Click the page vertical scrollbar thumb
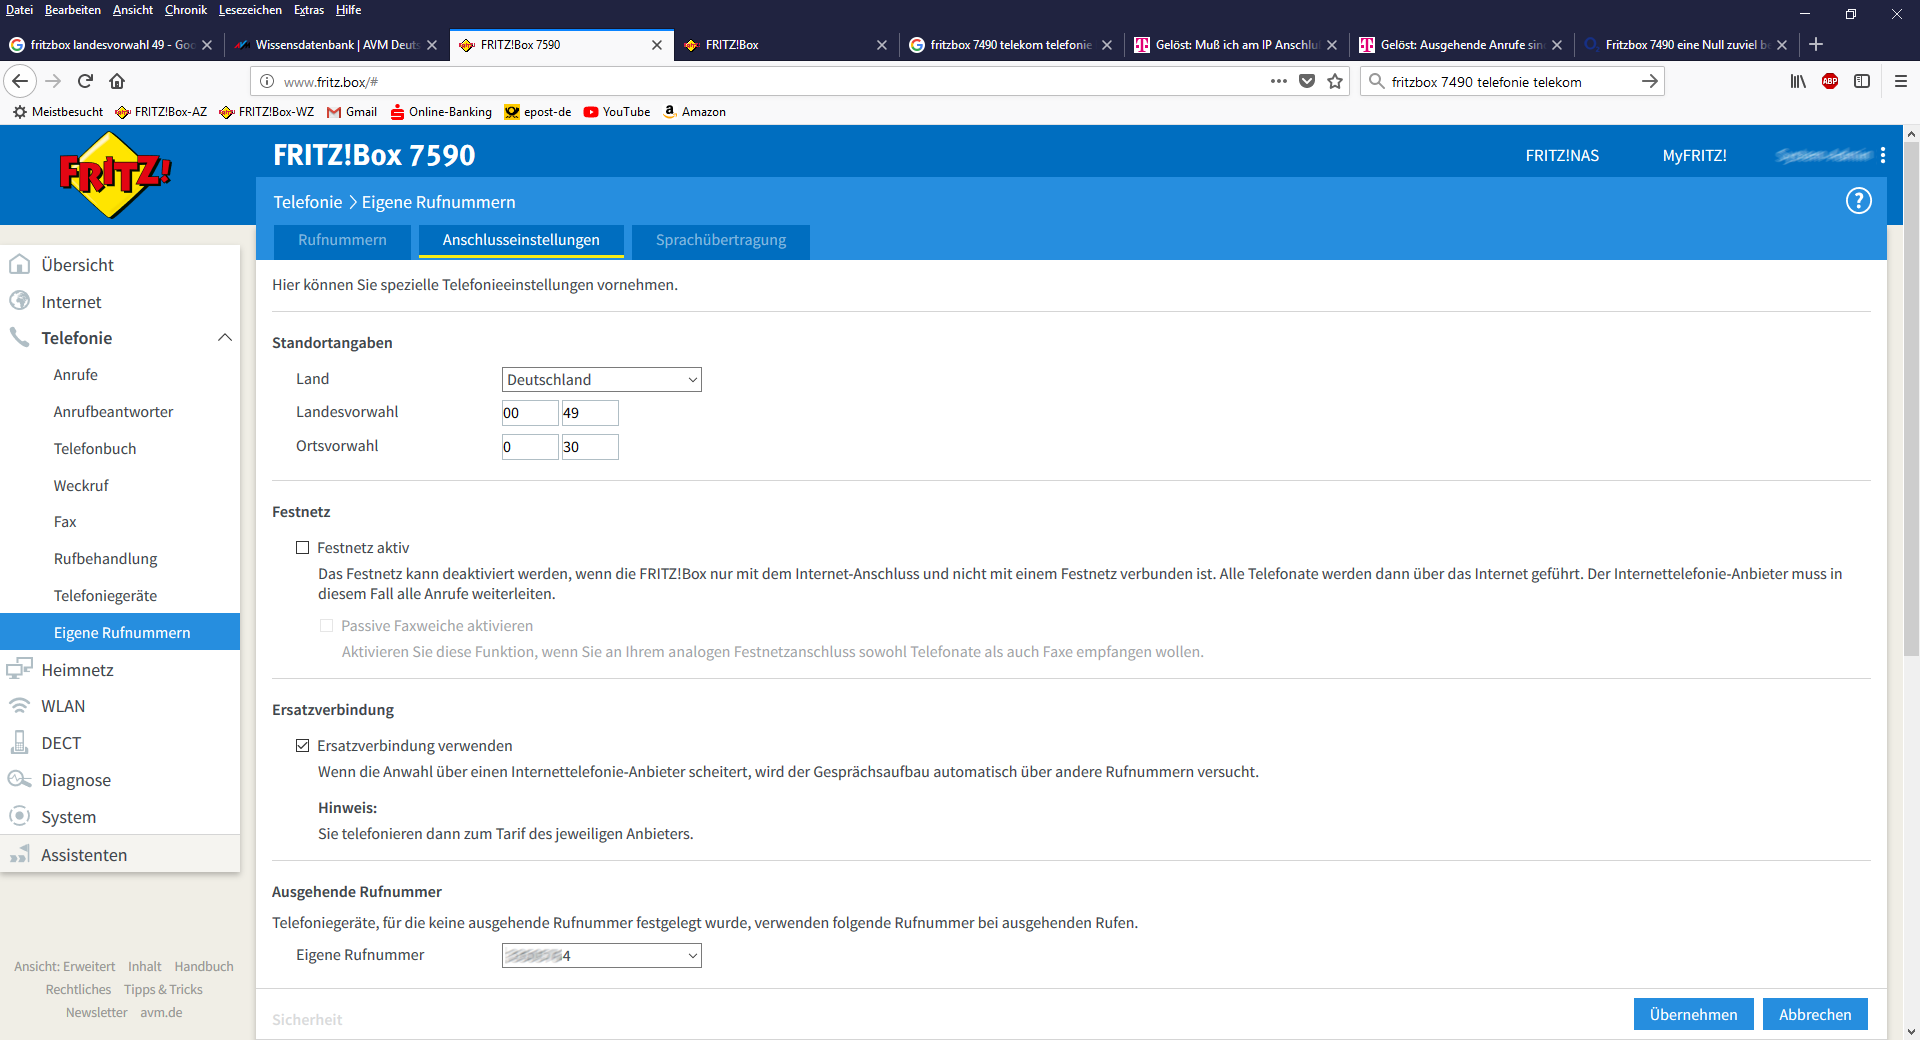 [1911, 400]
